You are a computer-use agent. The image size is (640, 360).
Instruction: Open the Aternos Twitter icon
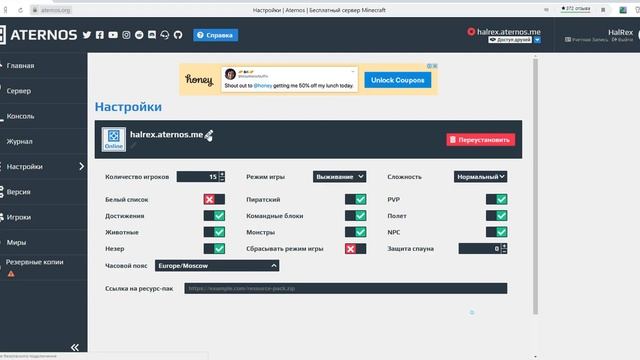pos(87,35)
